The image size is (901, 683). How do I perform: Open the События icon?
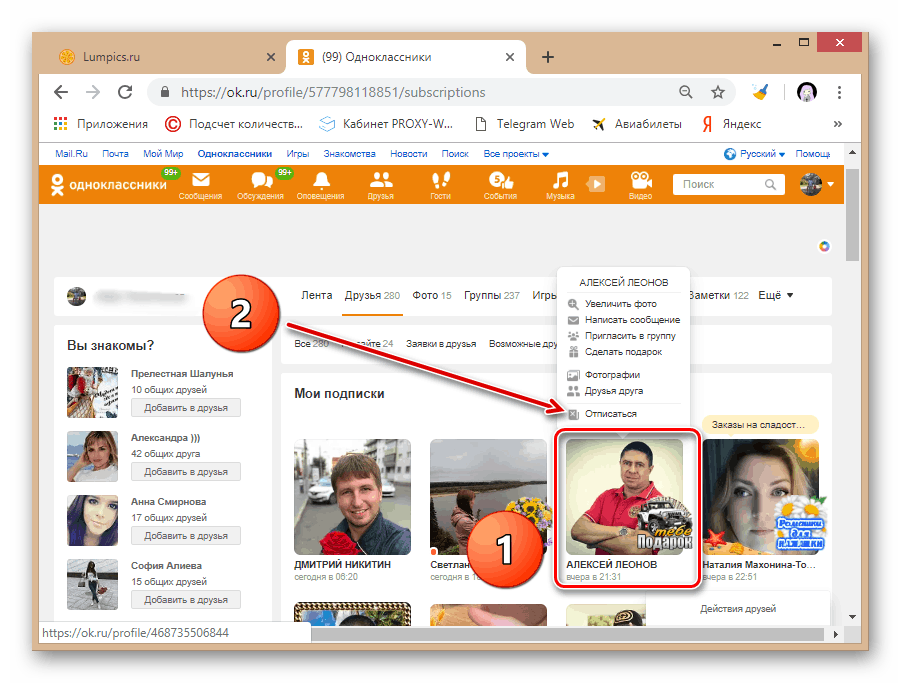click(x=500, y=184)
